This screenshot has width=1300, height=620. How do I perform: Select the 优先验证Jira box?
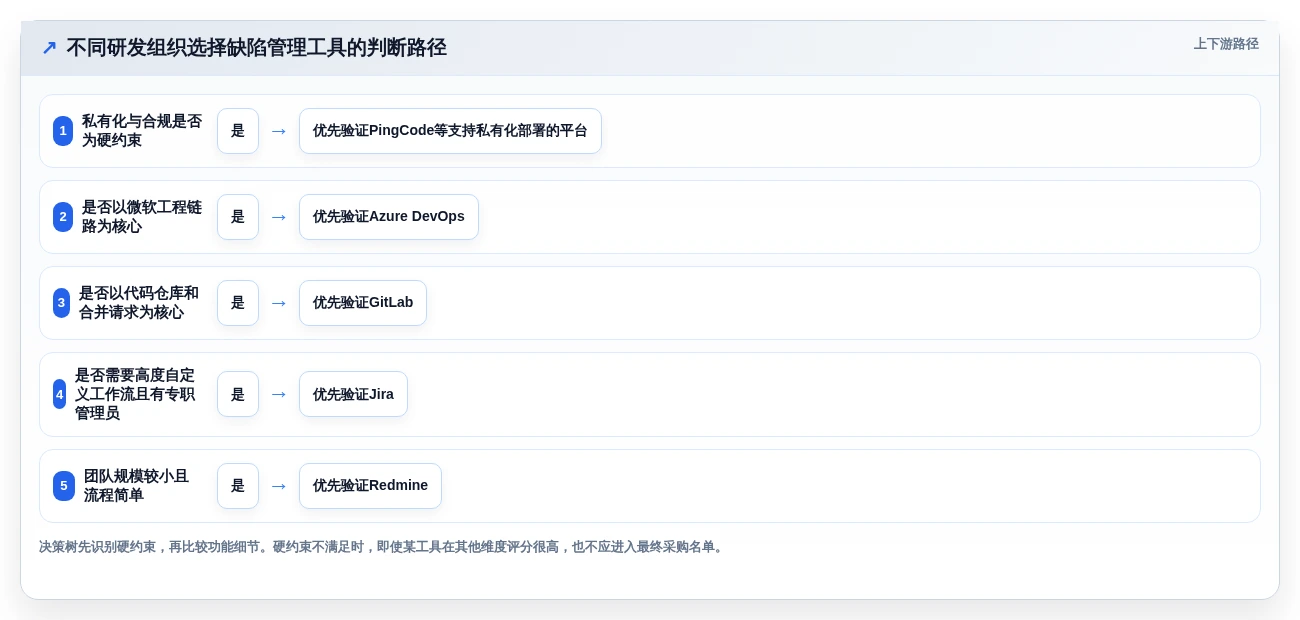coord(353,394)
